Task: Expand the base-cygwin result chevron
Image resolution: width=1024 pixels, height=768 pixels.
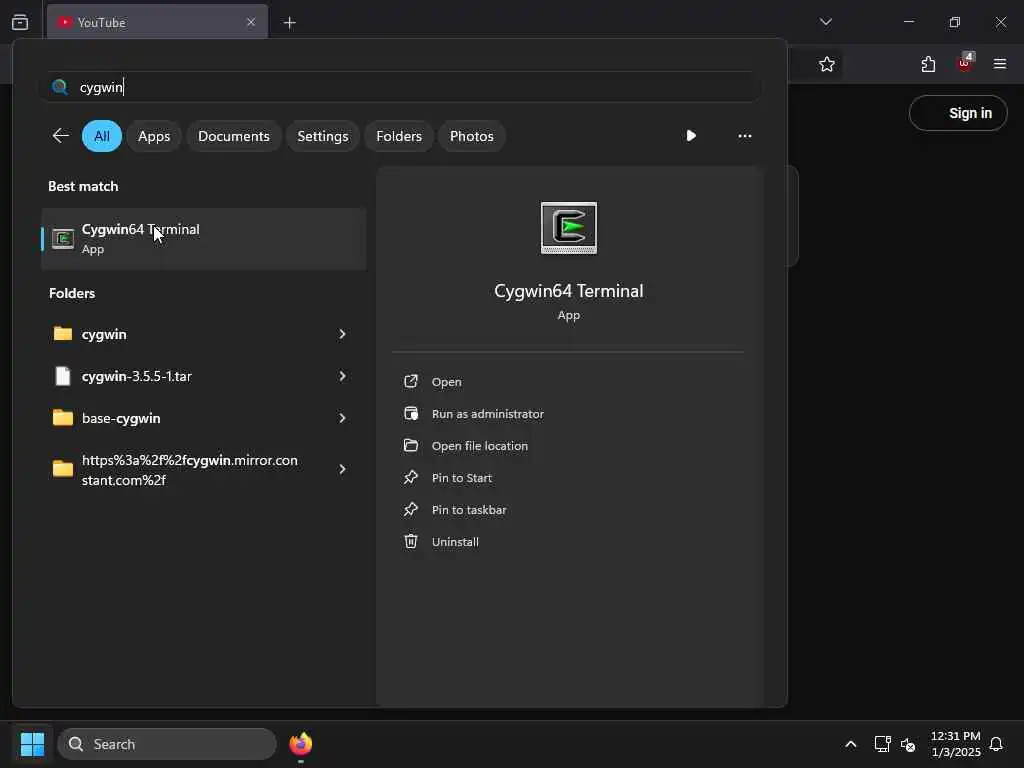Action: click(x=342, y=418)
